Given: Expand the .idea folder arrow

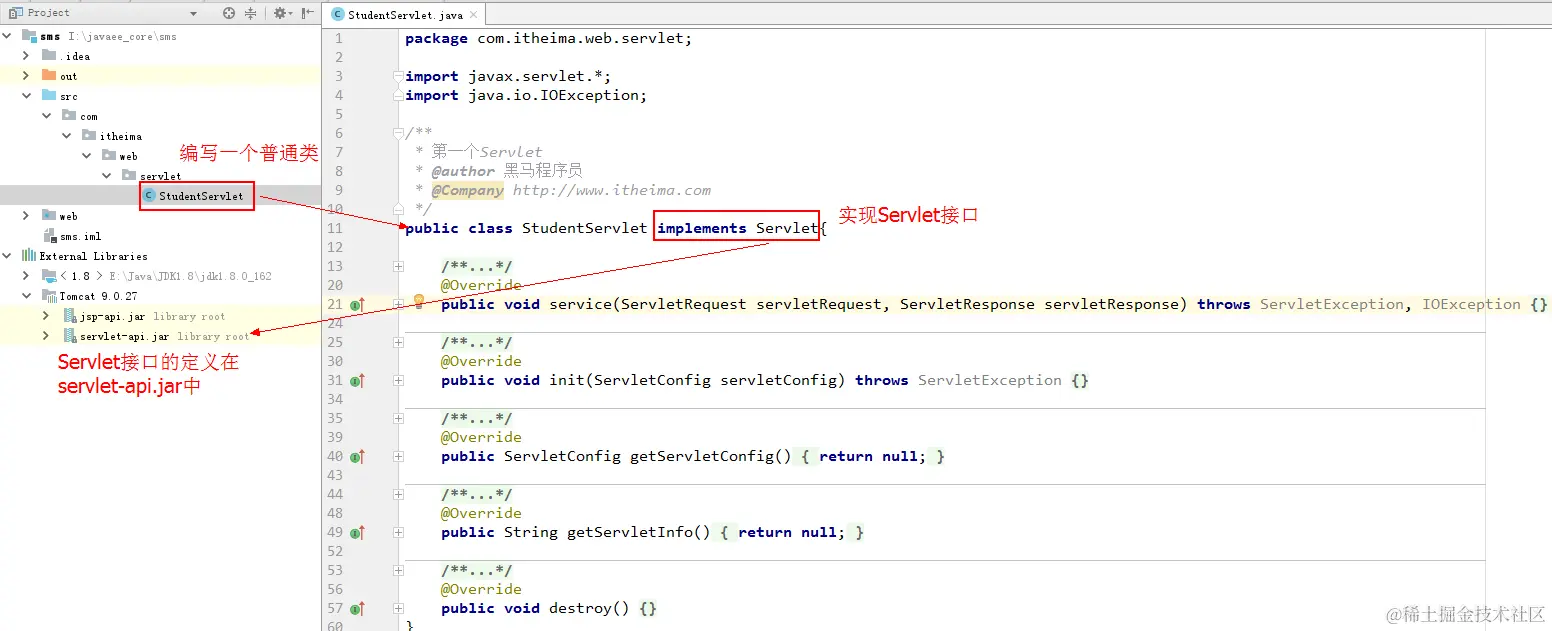Looking at the screenshot, I should (x=26, y=56).
